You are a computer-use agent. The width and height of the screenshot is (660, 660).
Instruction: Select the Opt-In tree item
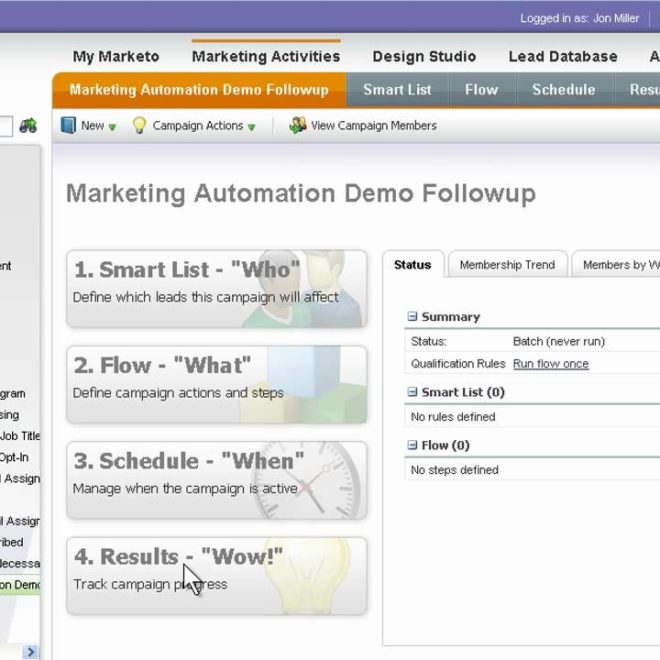(x=14, y=457)
